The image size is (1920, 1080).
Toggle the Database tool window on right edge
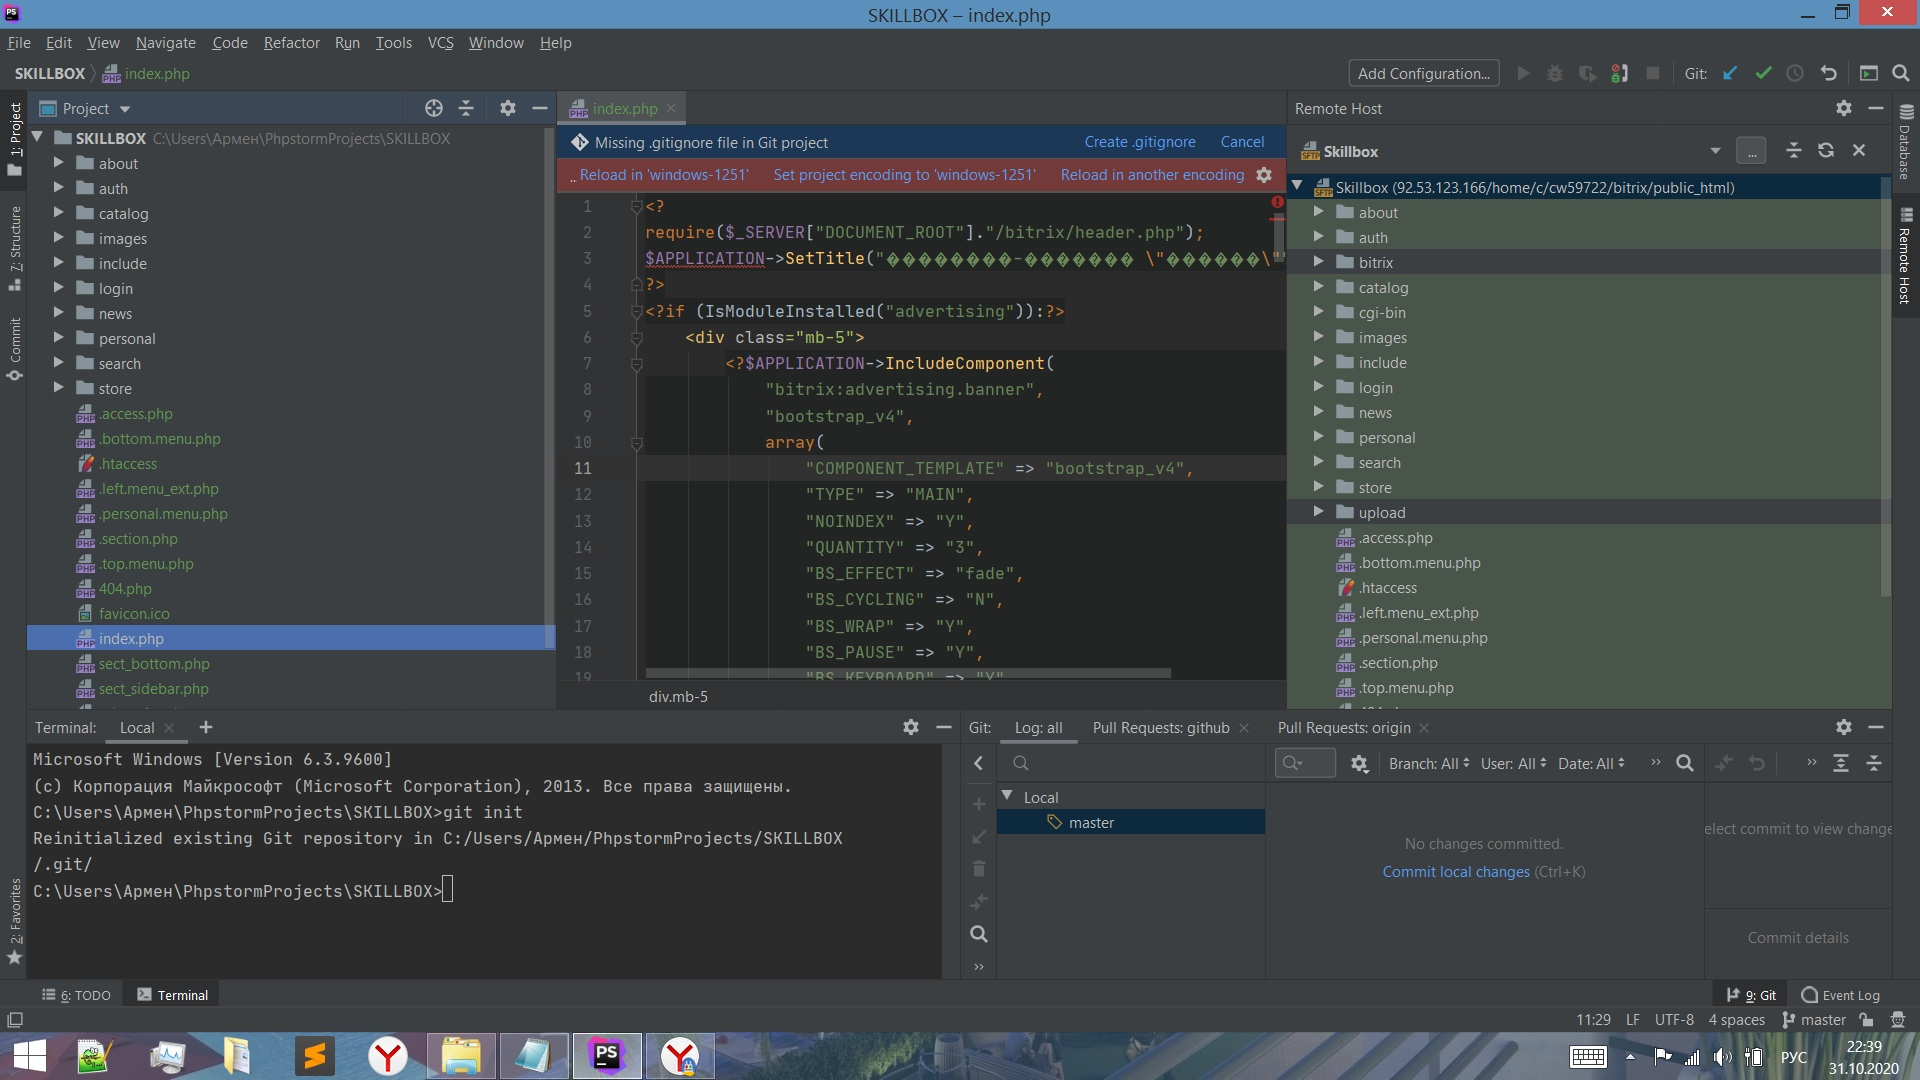point(1906,142)
